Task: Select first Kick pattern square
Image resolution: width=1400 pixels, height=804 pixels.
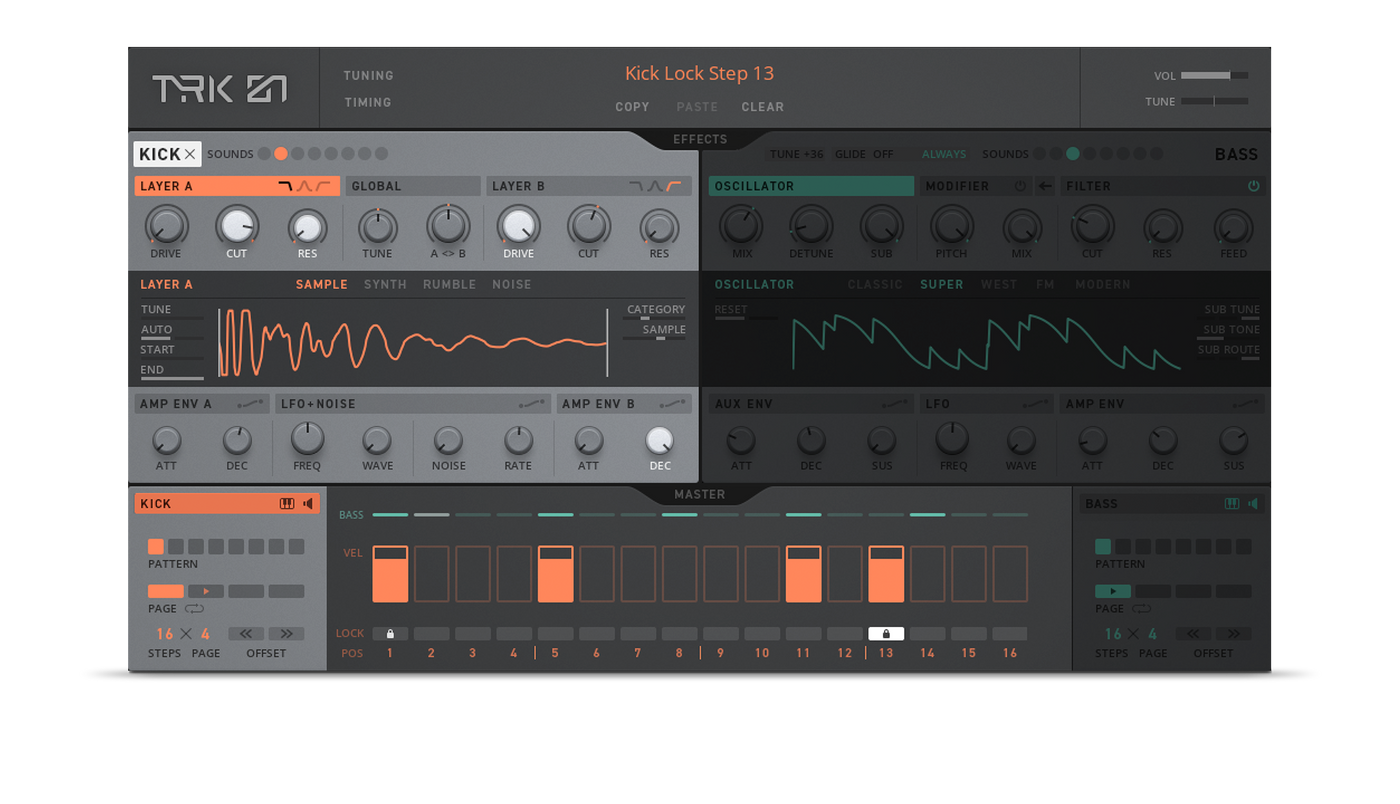Action: (x=156, y=547)
